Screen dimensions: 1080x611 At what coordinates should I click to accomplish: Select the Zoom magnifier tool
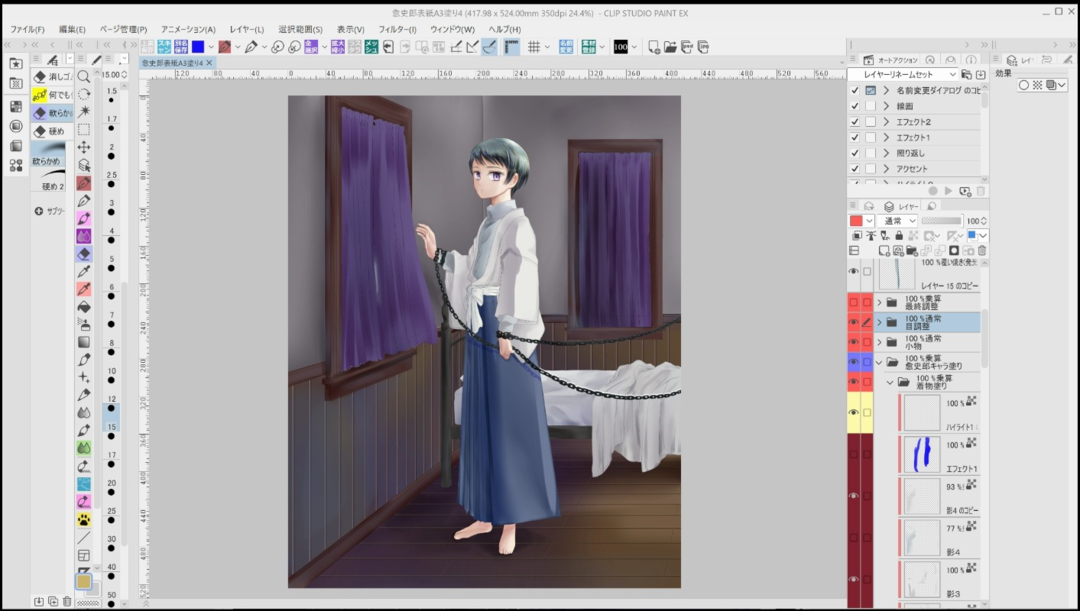point(84,76)
